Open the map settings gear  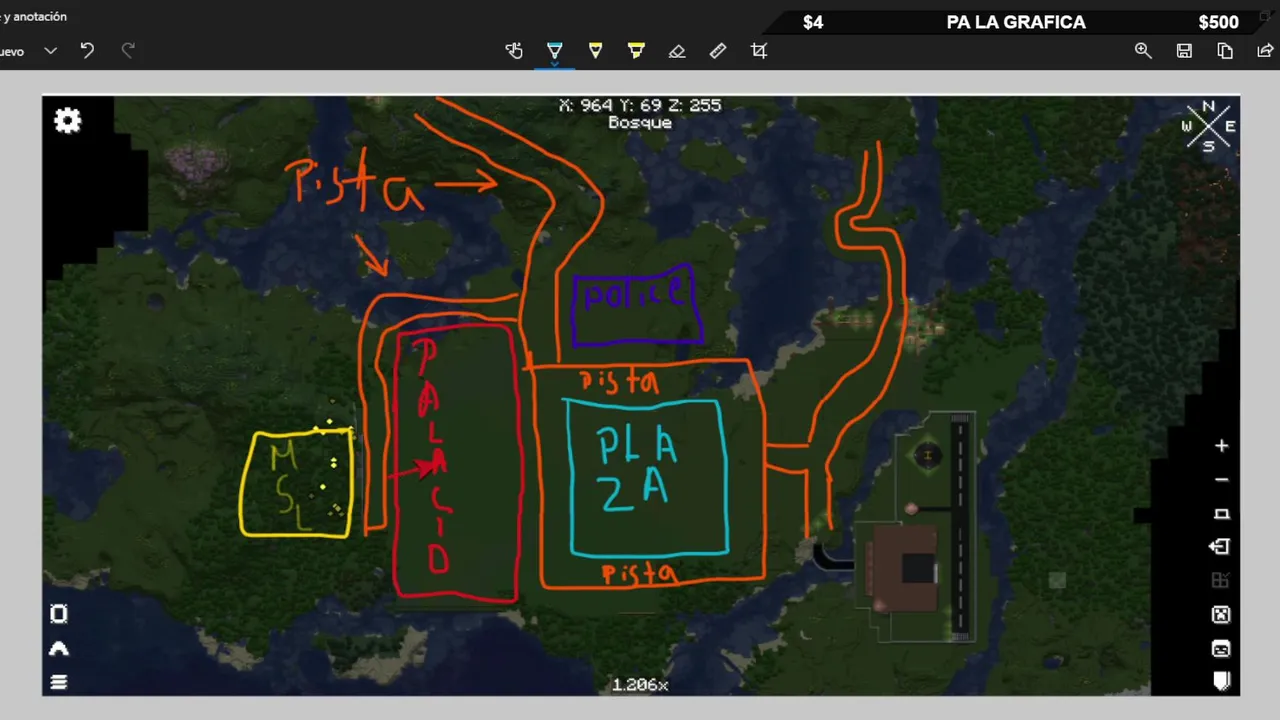click(68, 121)
